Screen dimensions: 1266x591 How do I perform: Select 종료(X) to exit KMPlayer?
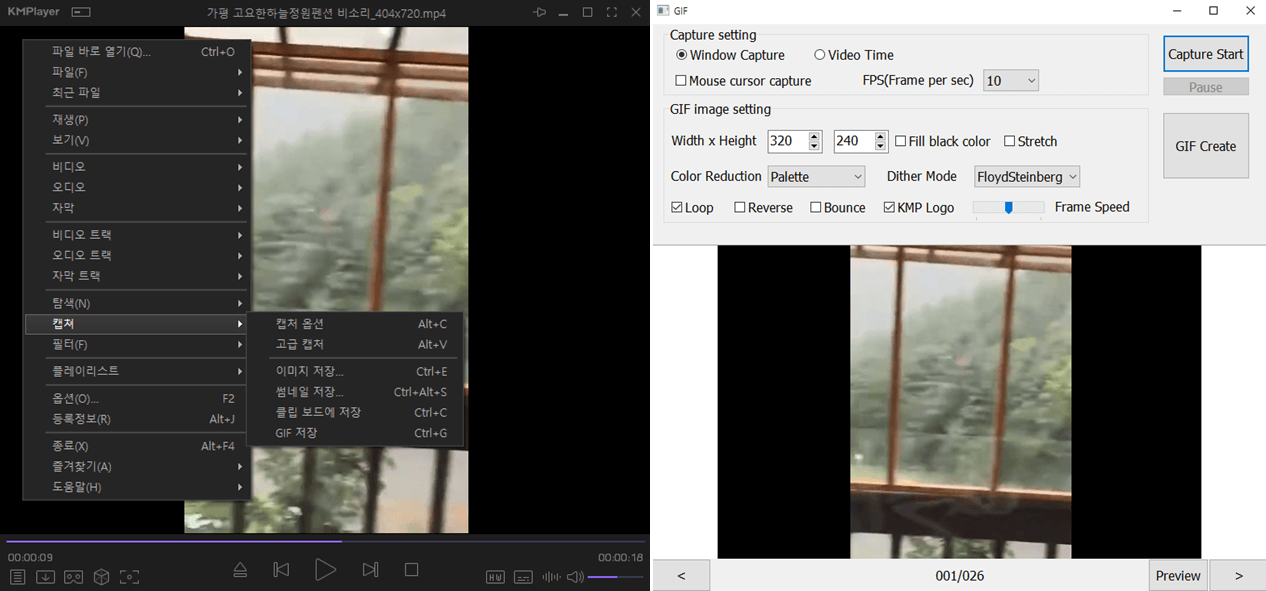(135, 446)
